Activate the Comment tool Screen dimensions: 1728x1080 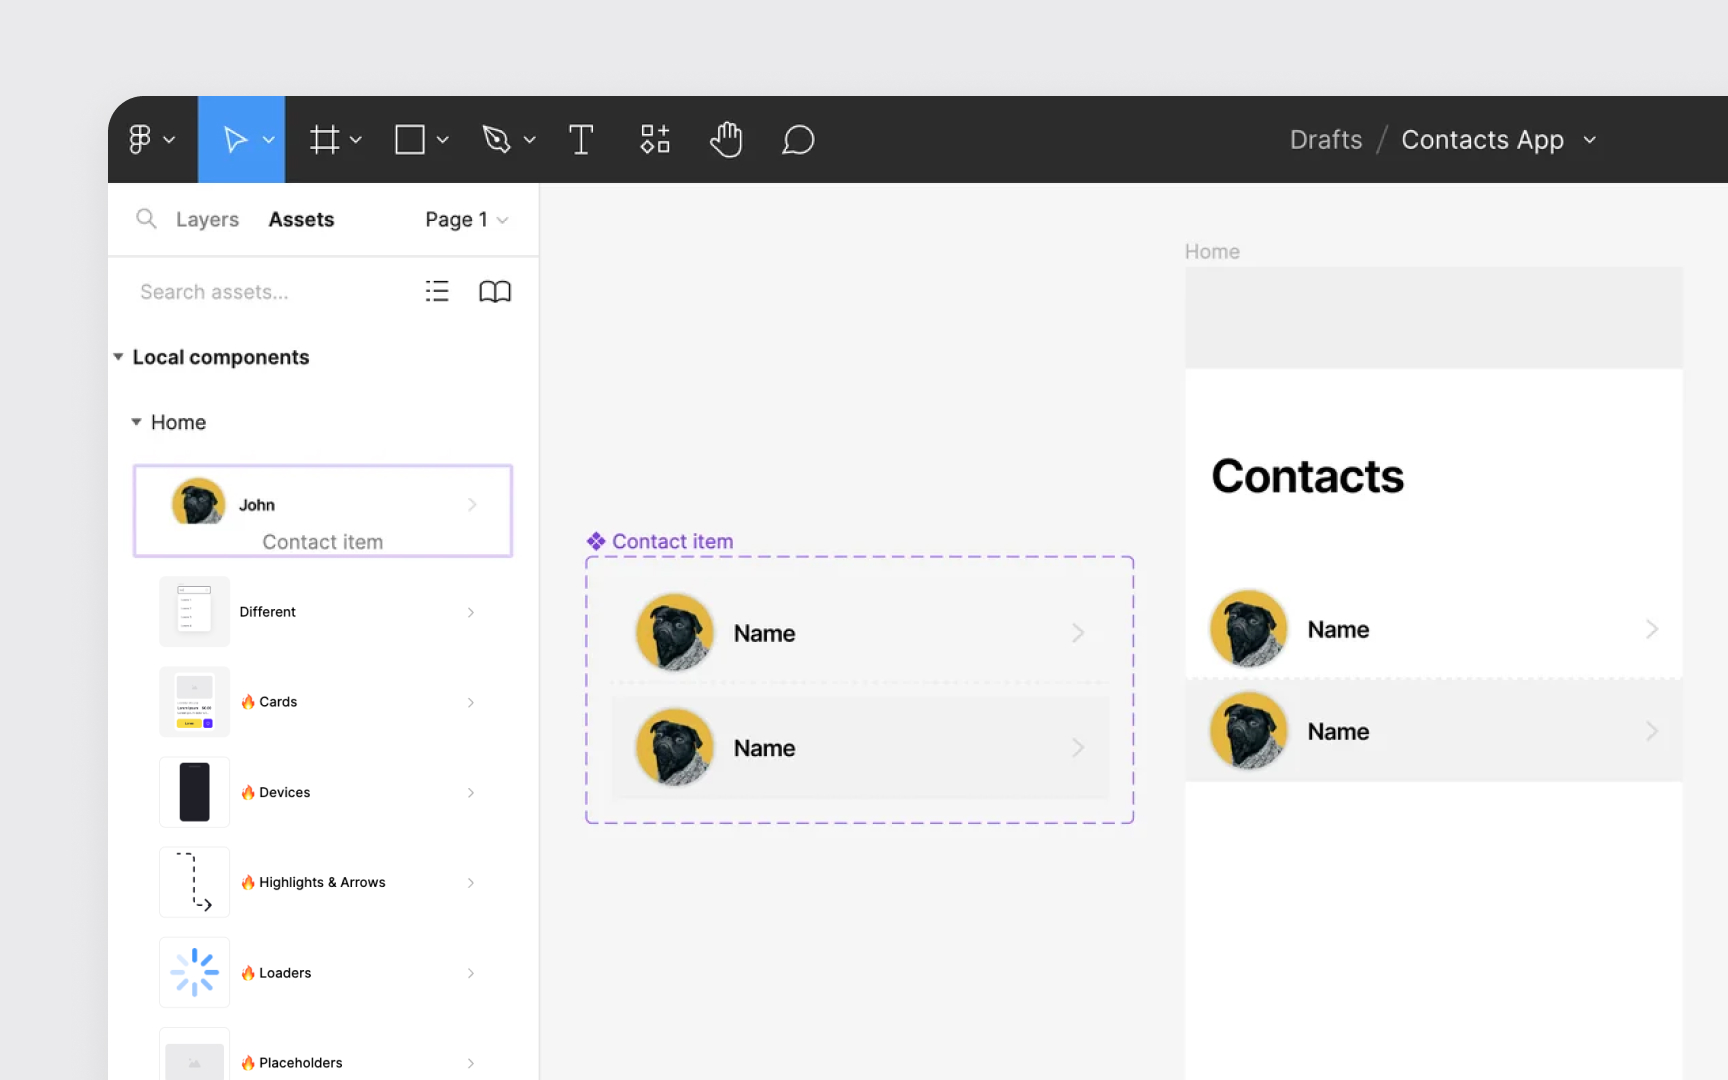click(798, 140)
